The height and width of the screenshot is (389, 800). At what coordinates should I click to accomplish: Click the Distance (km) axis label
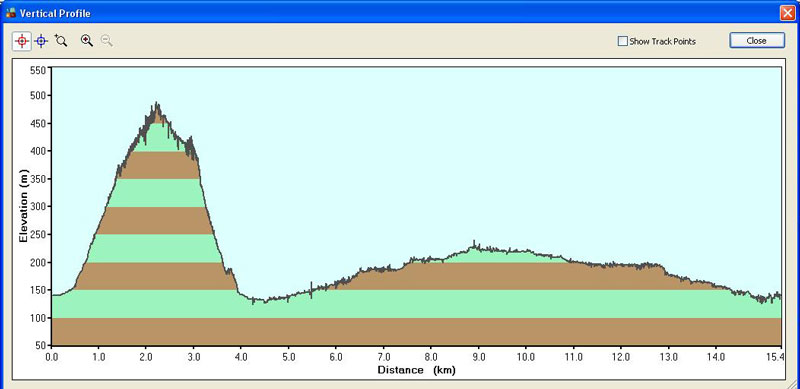click(416, 370)
